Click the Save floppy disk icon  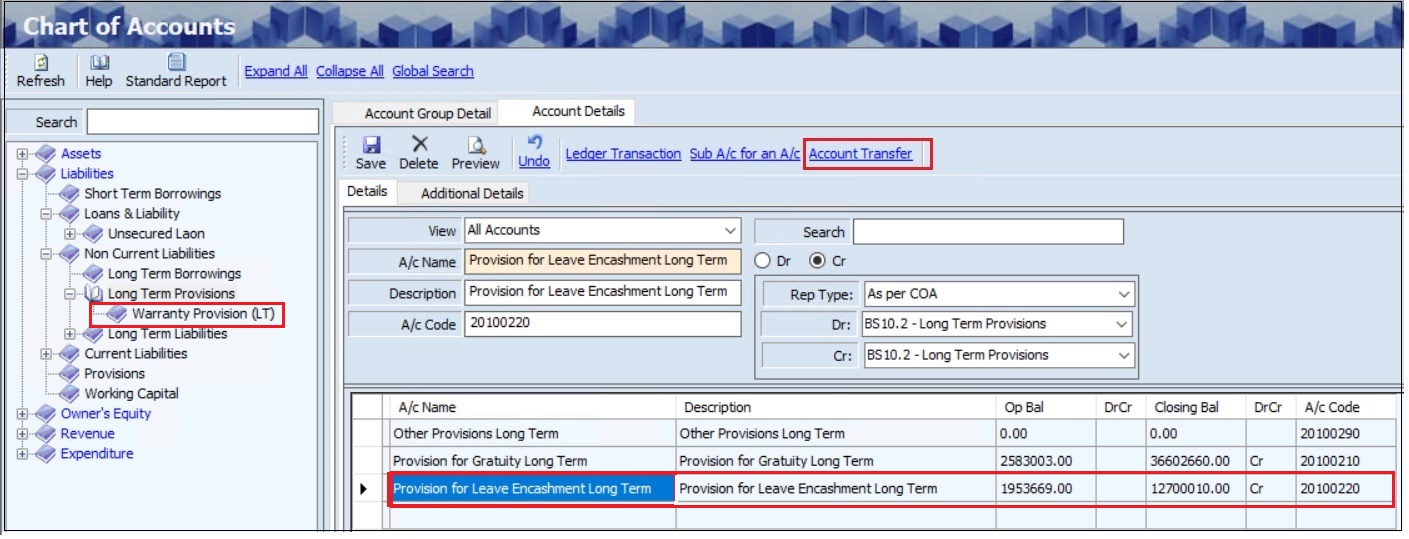pyautogui.click(x=370, y=145)
